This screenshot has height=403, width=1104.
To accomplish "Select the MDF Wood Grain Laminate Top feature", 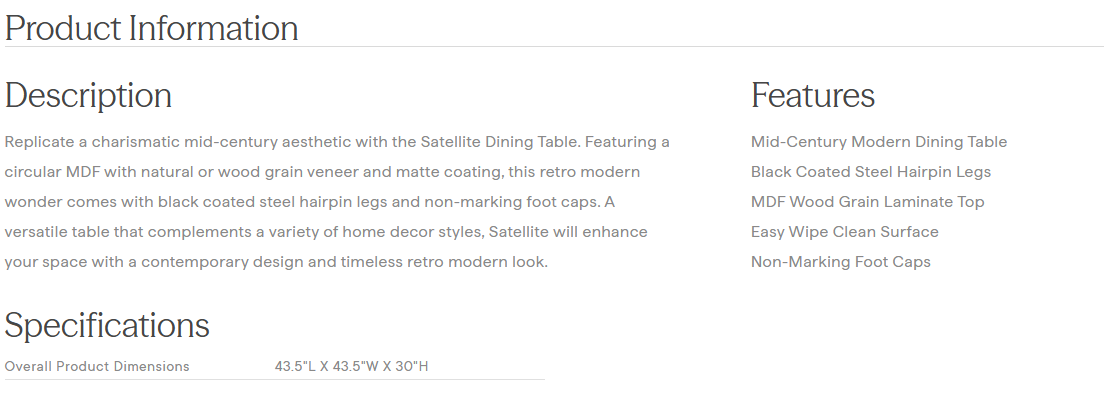I will coord(867,202).
